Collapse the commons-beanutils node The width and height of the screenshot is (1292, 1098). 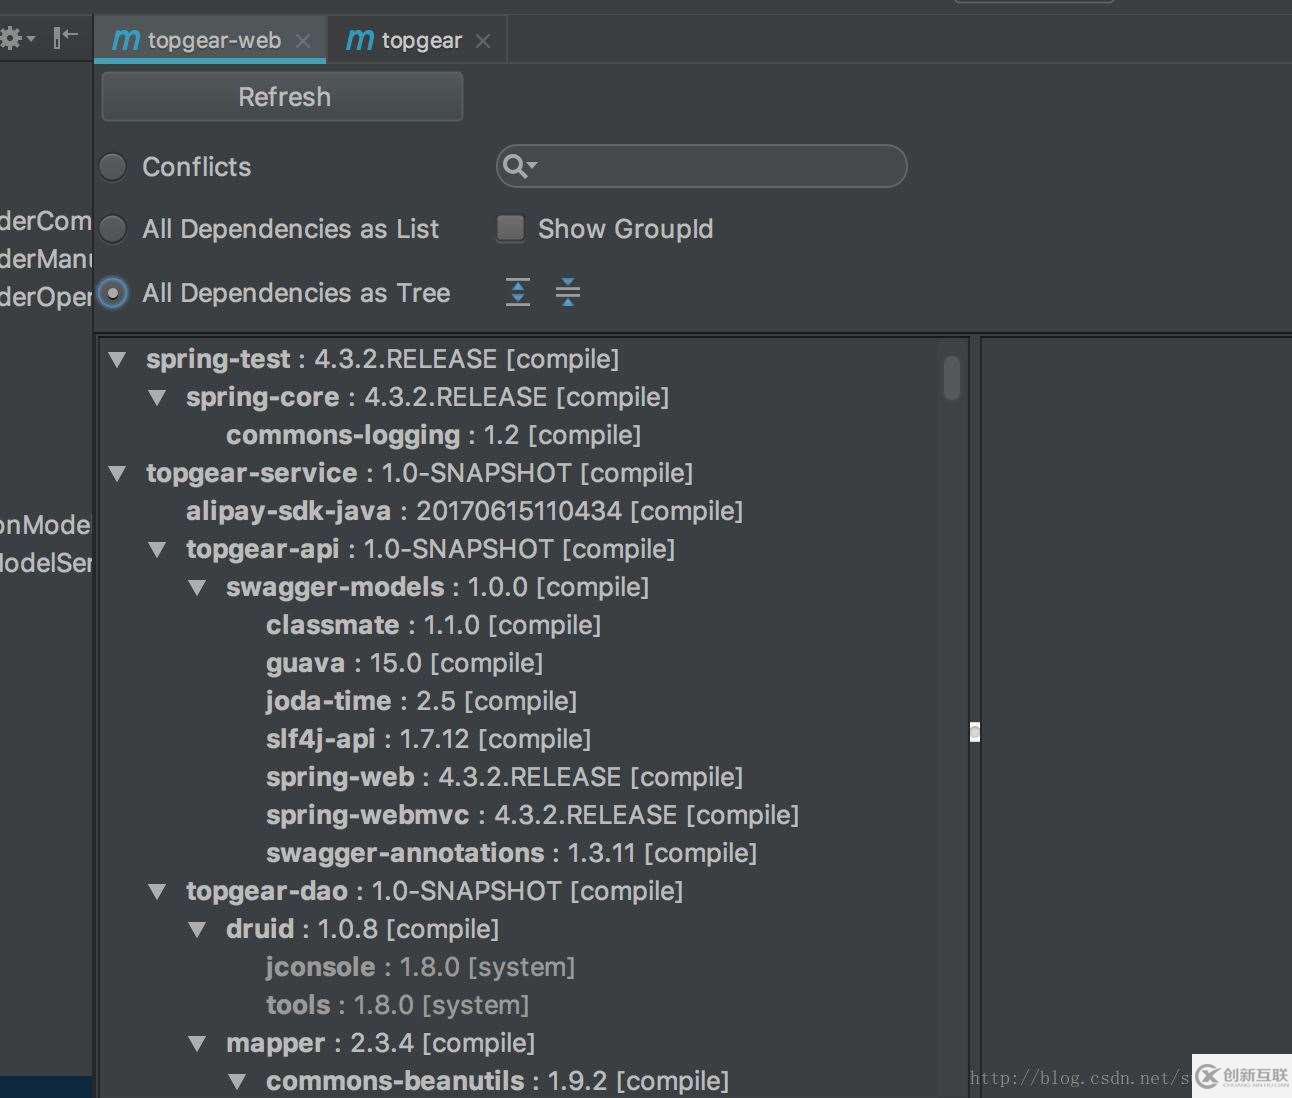[x=237, y=1082]
